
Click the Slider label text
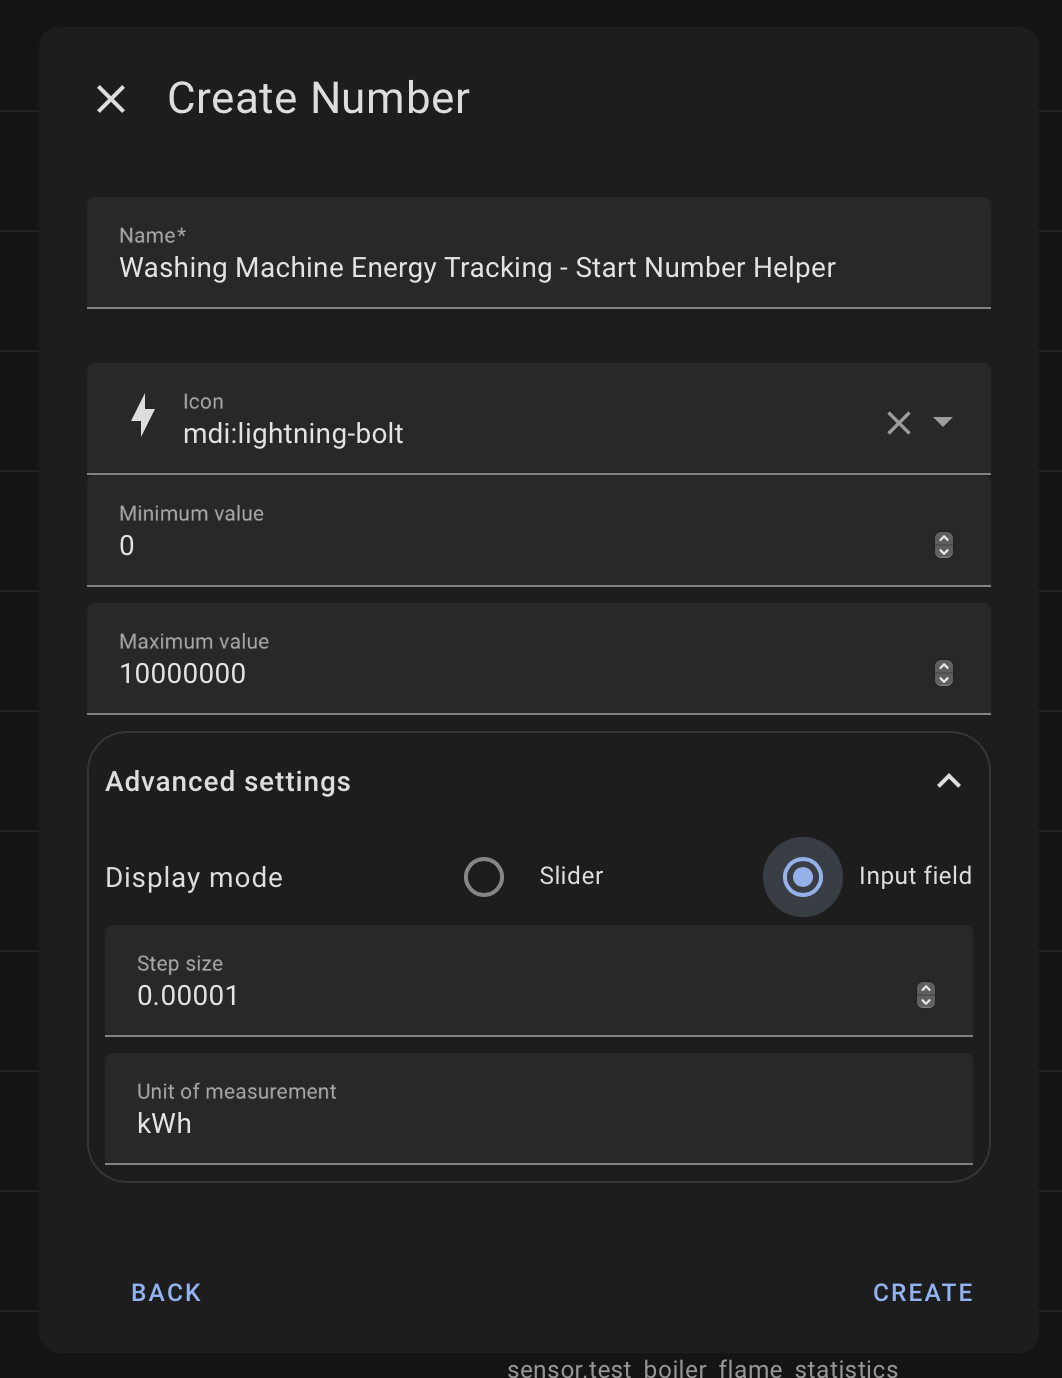click(571, 876)
